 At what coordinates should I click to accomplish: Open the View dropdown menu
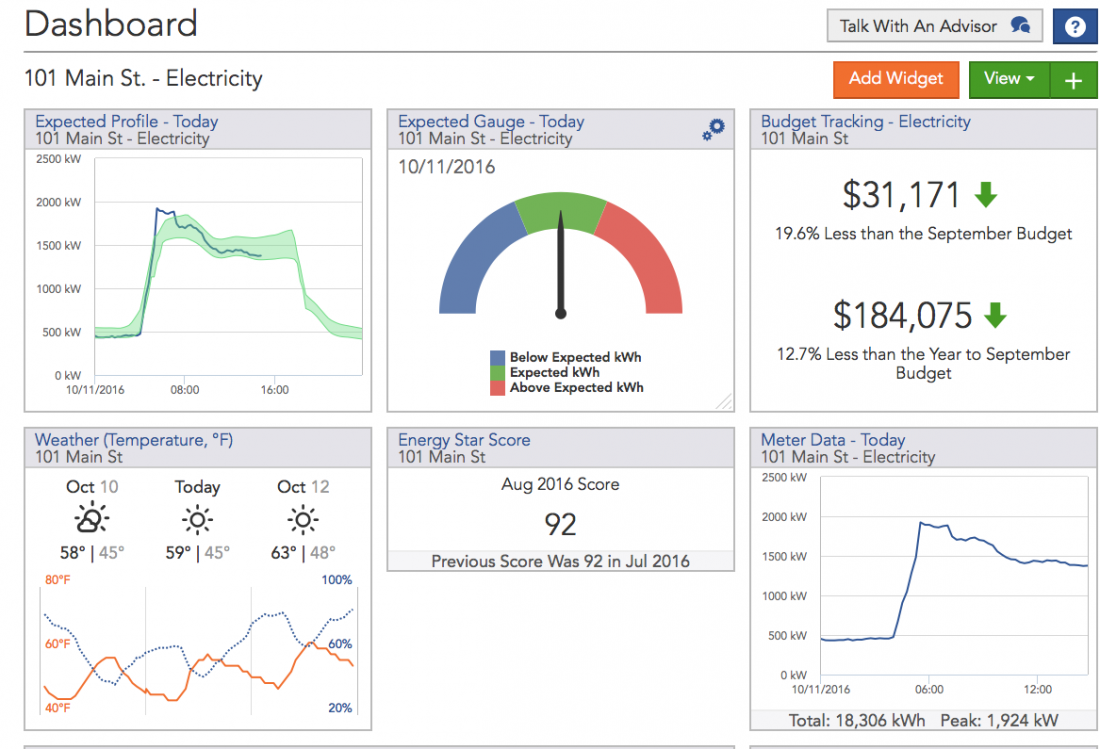point(1009,79)
